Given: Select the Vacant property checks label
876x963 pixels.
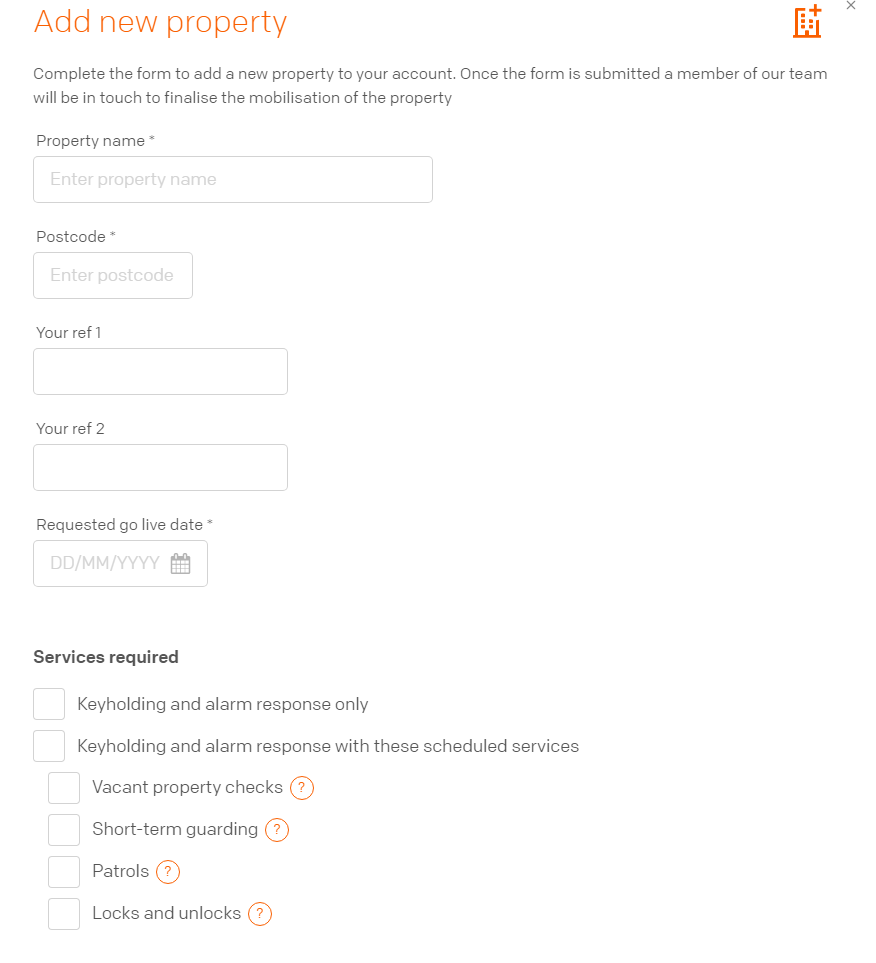Looking at the screenshot, I should [187, 787].
